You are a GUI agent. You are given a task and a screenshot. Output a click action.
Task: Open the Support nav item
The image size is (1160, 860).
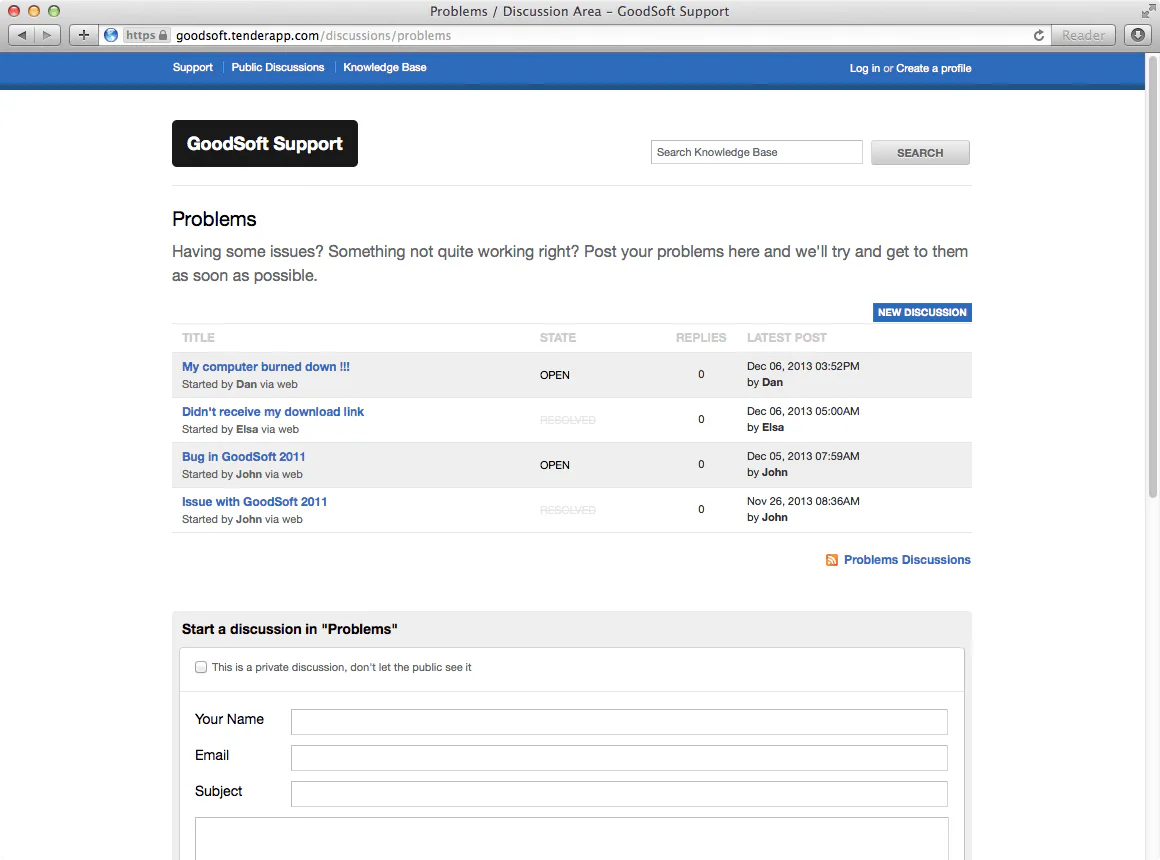(x=192, y=67)
